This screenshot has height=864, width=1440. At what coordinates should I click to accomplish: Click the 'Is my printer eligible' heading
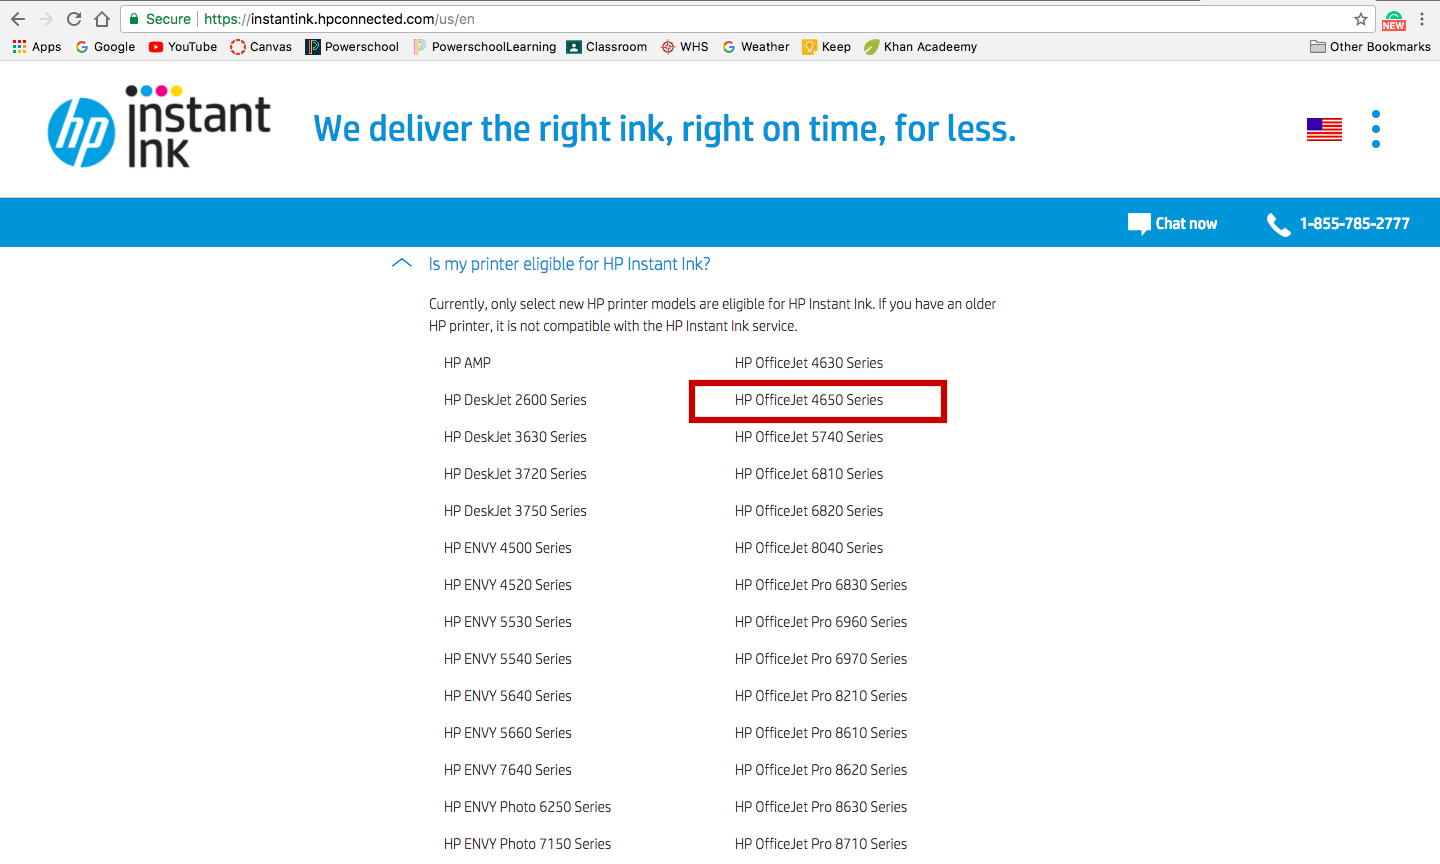[x=570, y=264]
